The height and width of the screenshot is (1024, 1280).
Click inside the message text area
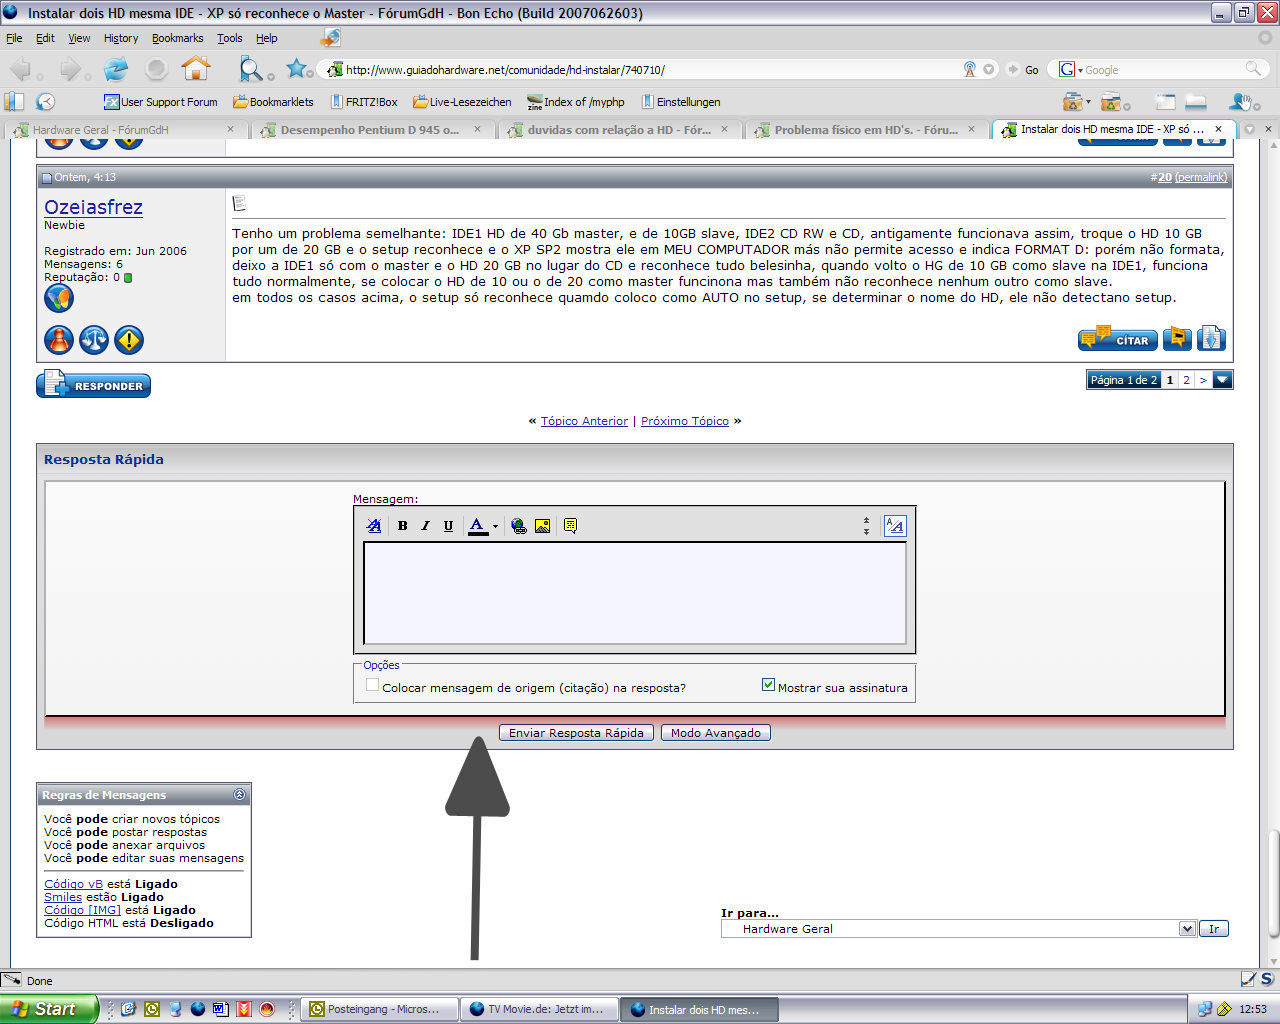[634, 593]
